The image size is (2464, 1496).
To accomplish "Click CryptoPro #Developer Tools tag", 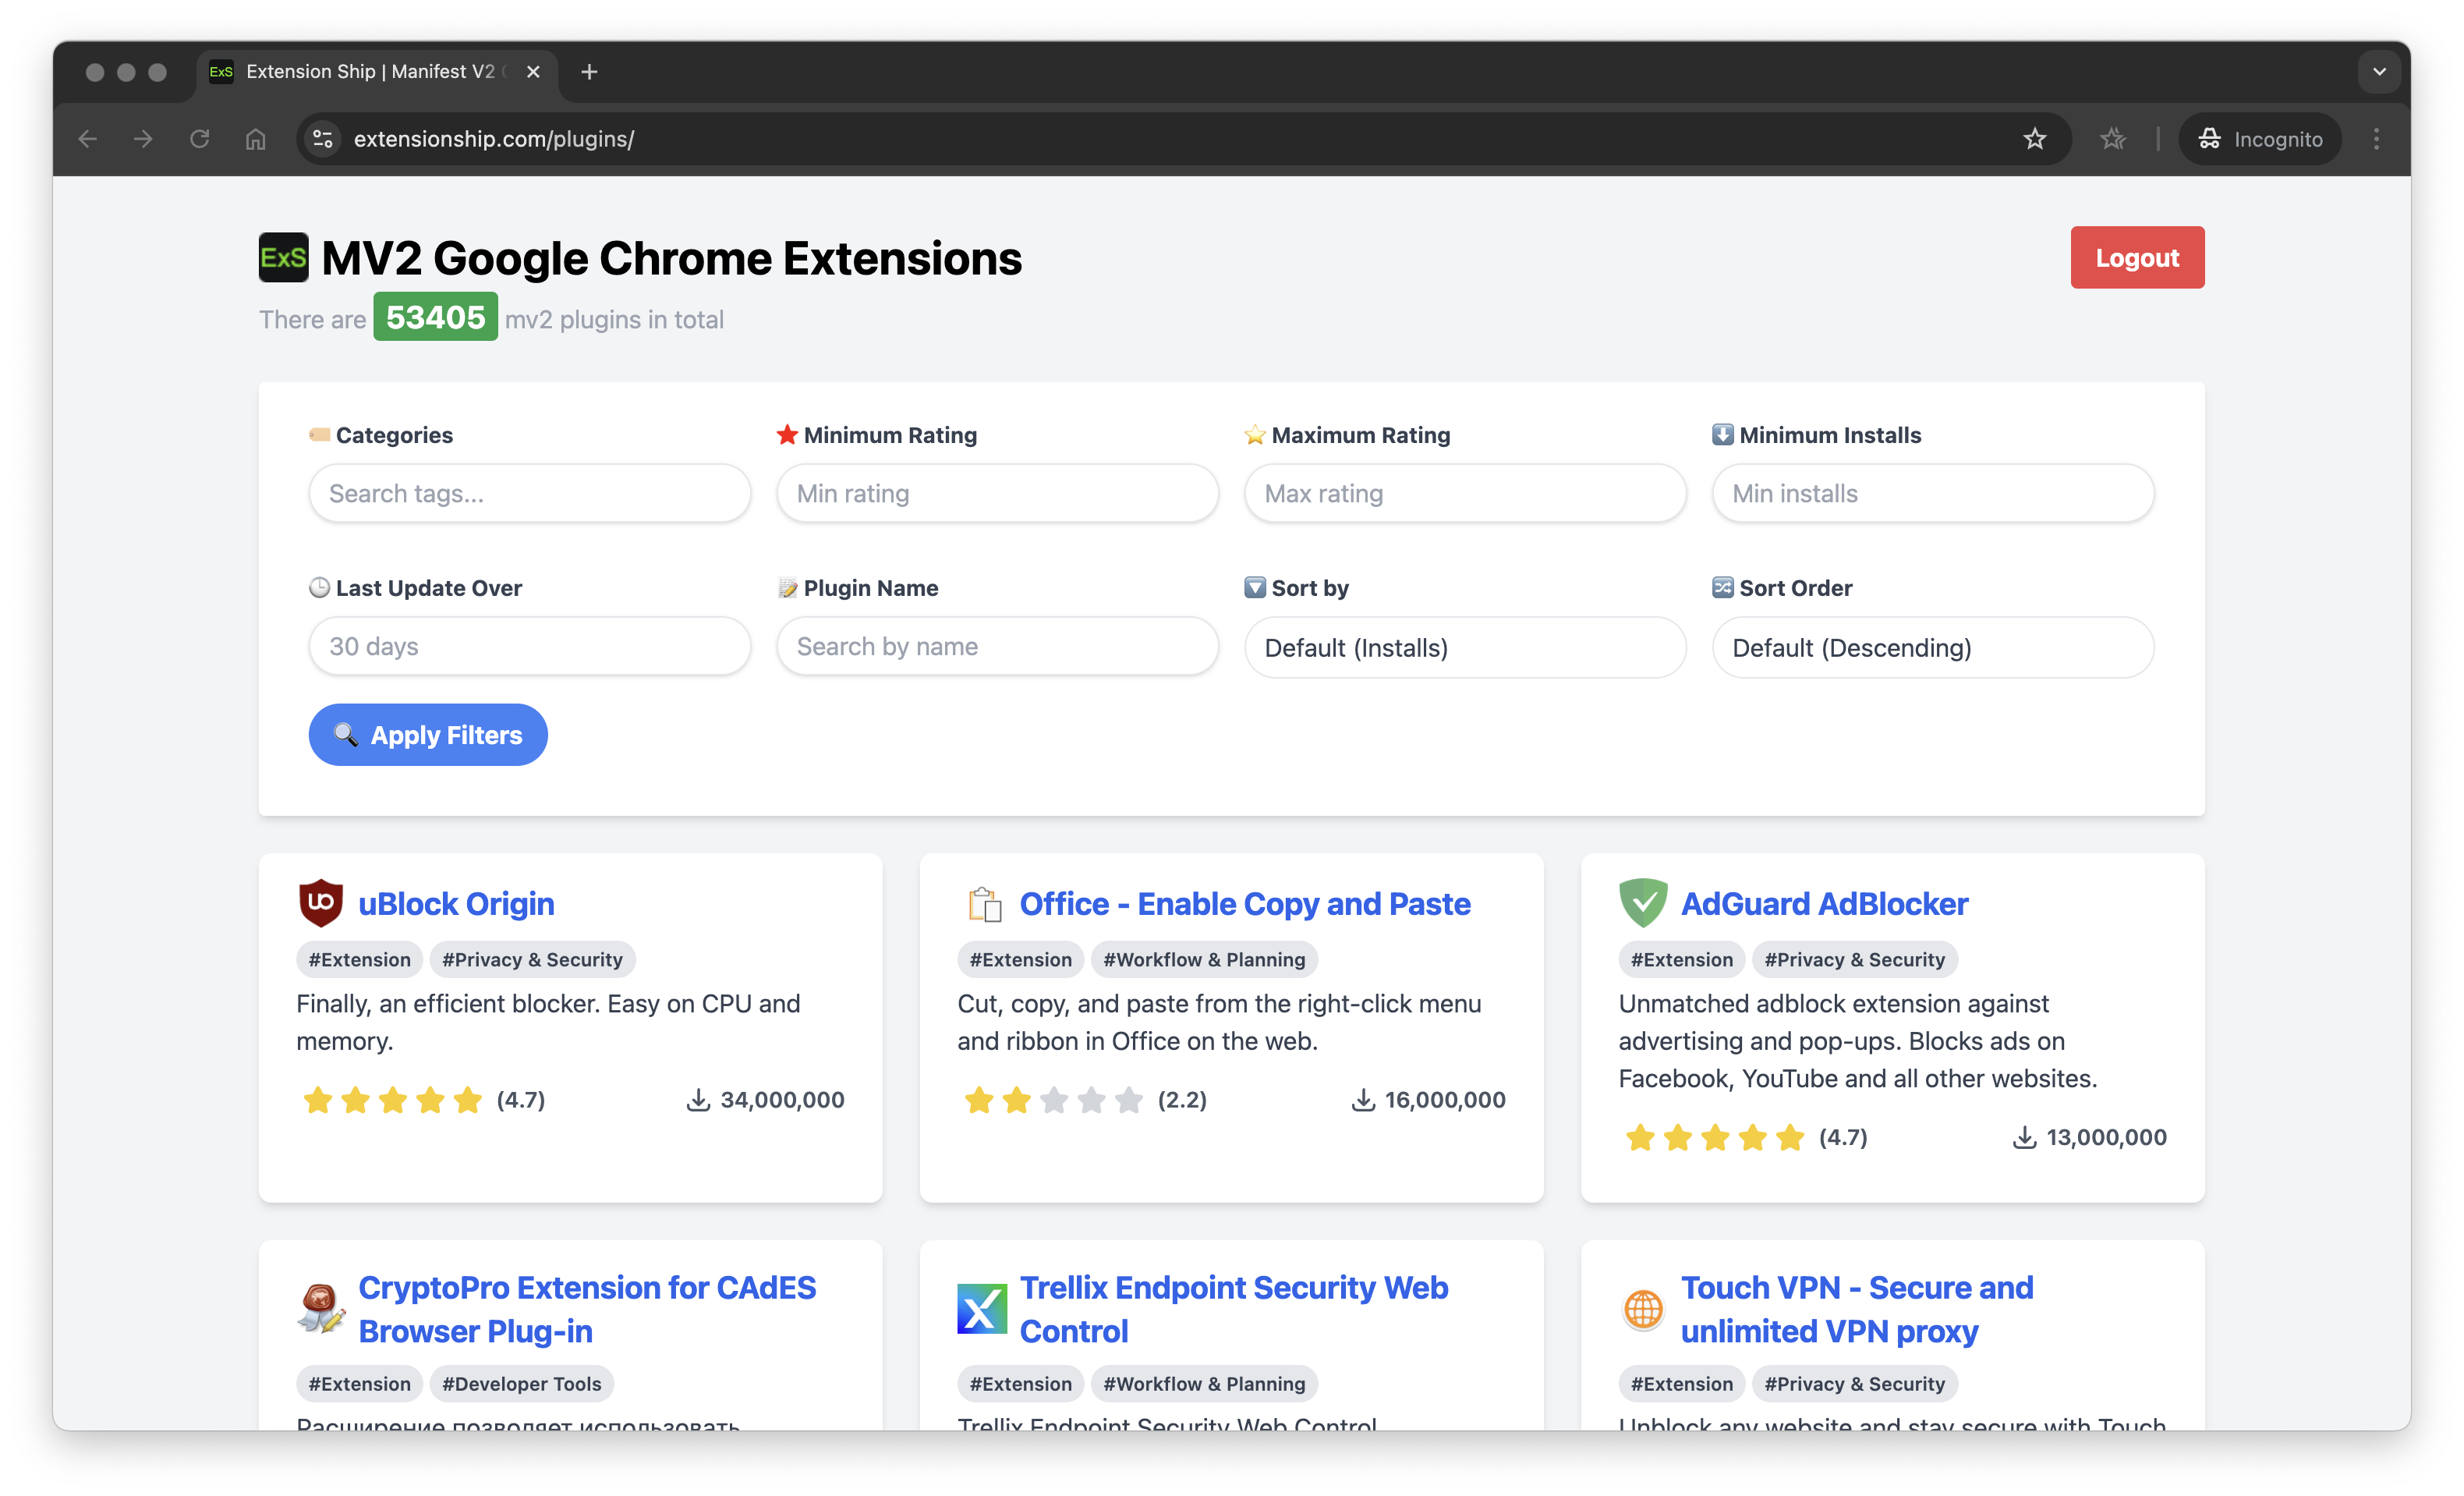I will click(521, 1383).
